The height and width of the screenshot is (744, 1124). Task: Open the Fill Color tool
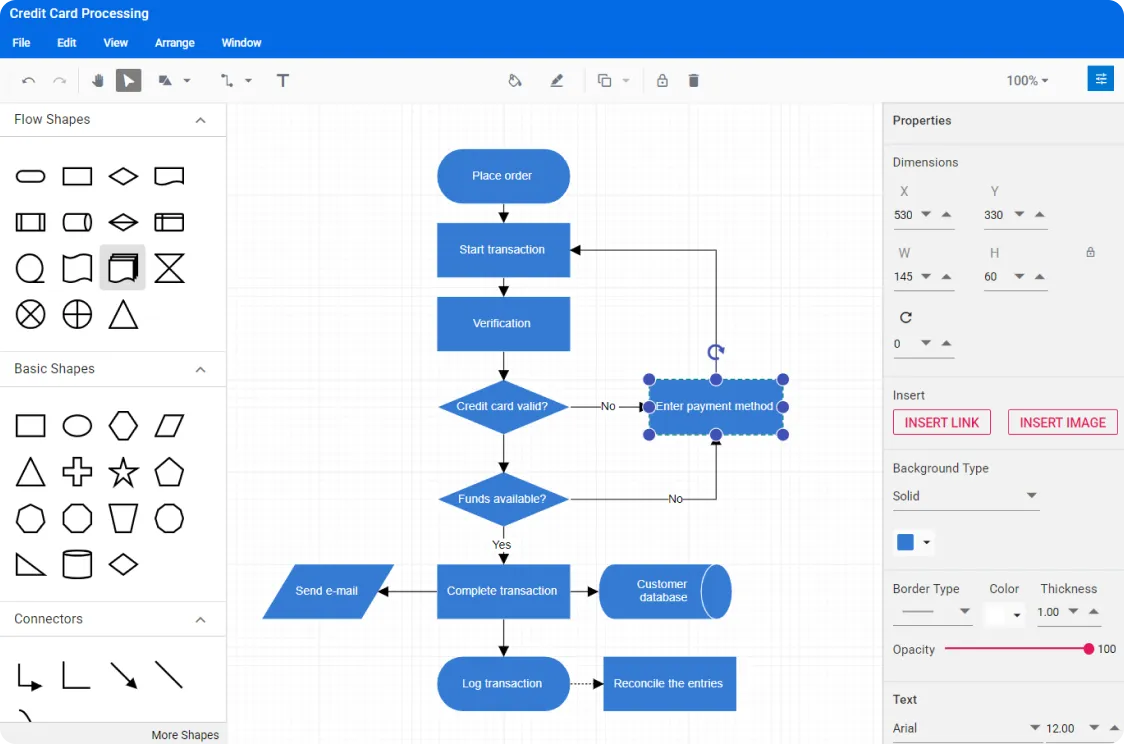click(515, 80)
